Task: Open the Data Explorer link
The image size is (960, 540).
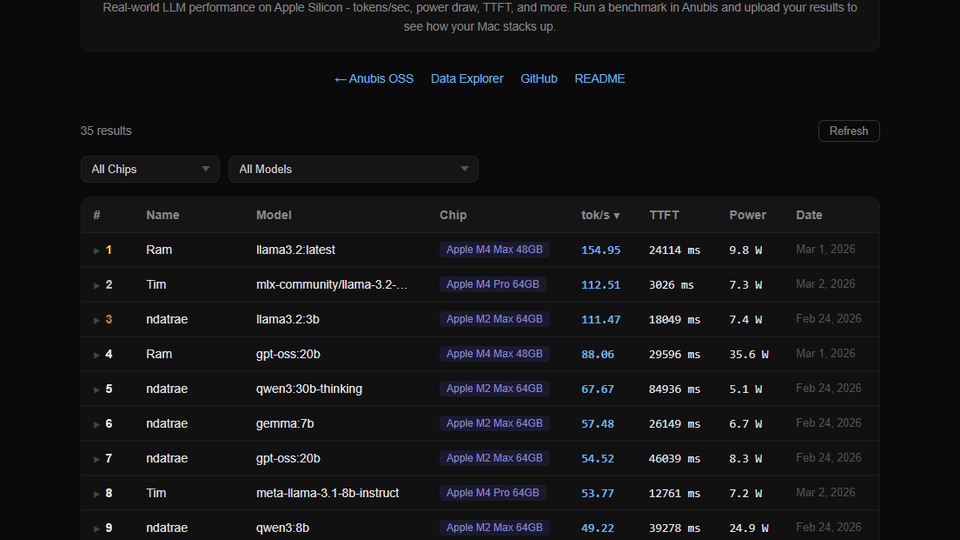Action: (x=467, y=79)
